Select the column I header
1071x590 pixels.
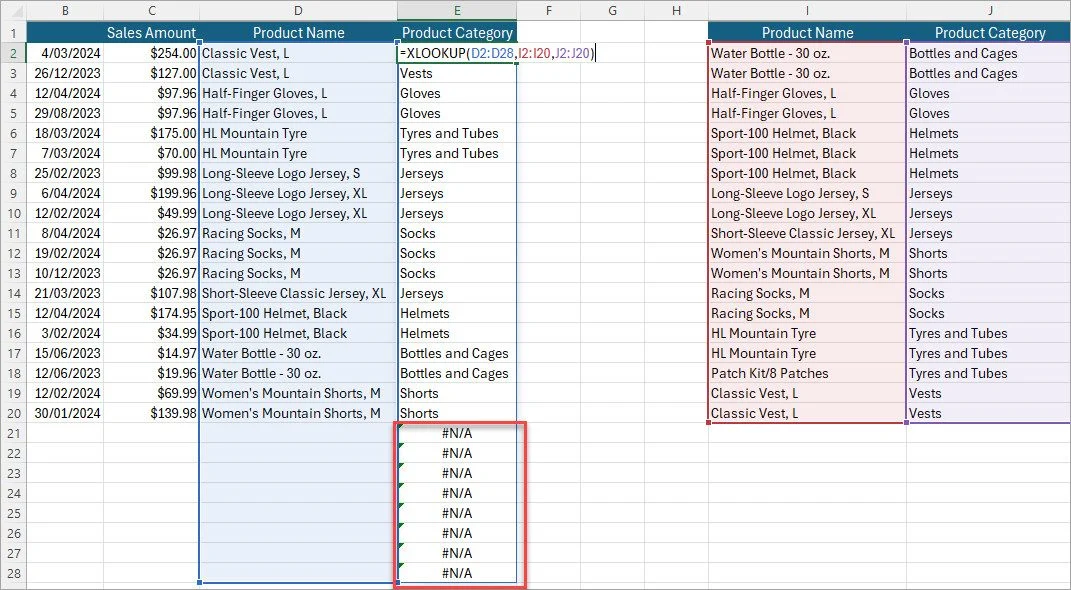(x=807, y=10)
